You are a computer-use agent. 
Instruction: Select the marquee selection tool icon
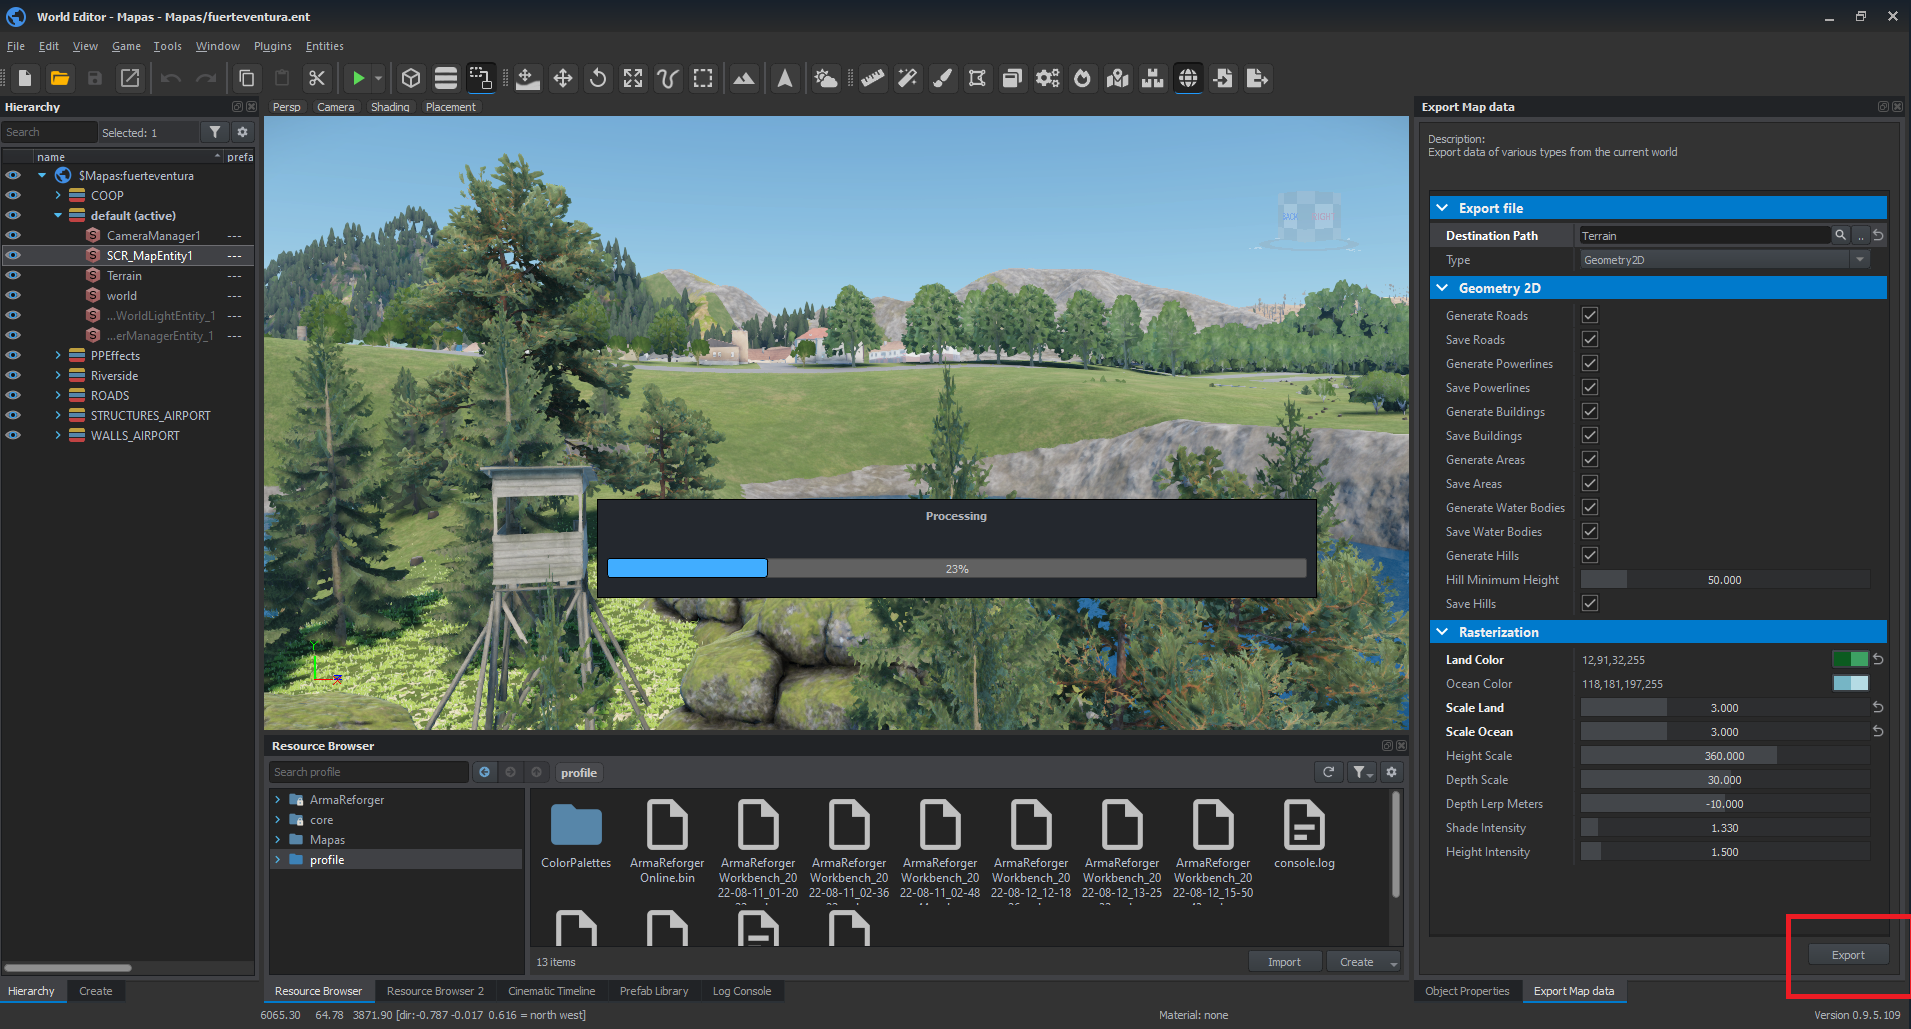click(x=703, y=78)
